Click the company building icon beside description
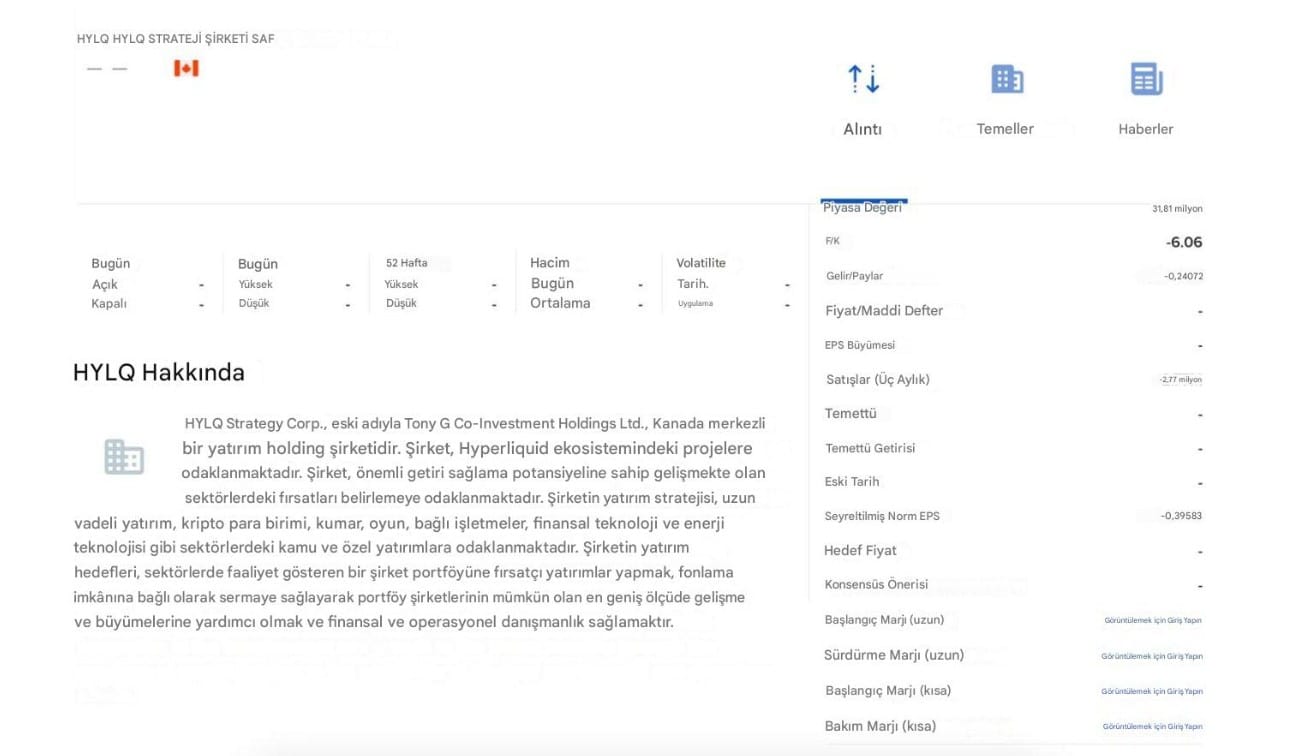The width and height of the screenshot is (1294, 756). coord(124,456)
